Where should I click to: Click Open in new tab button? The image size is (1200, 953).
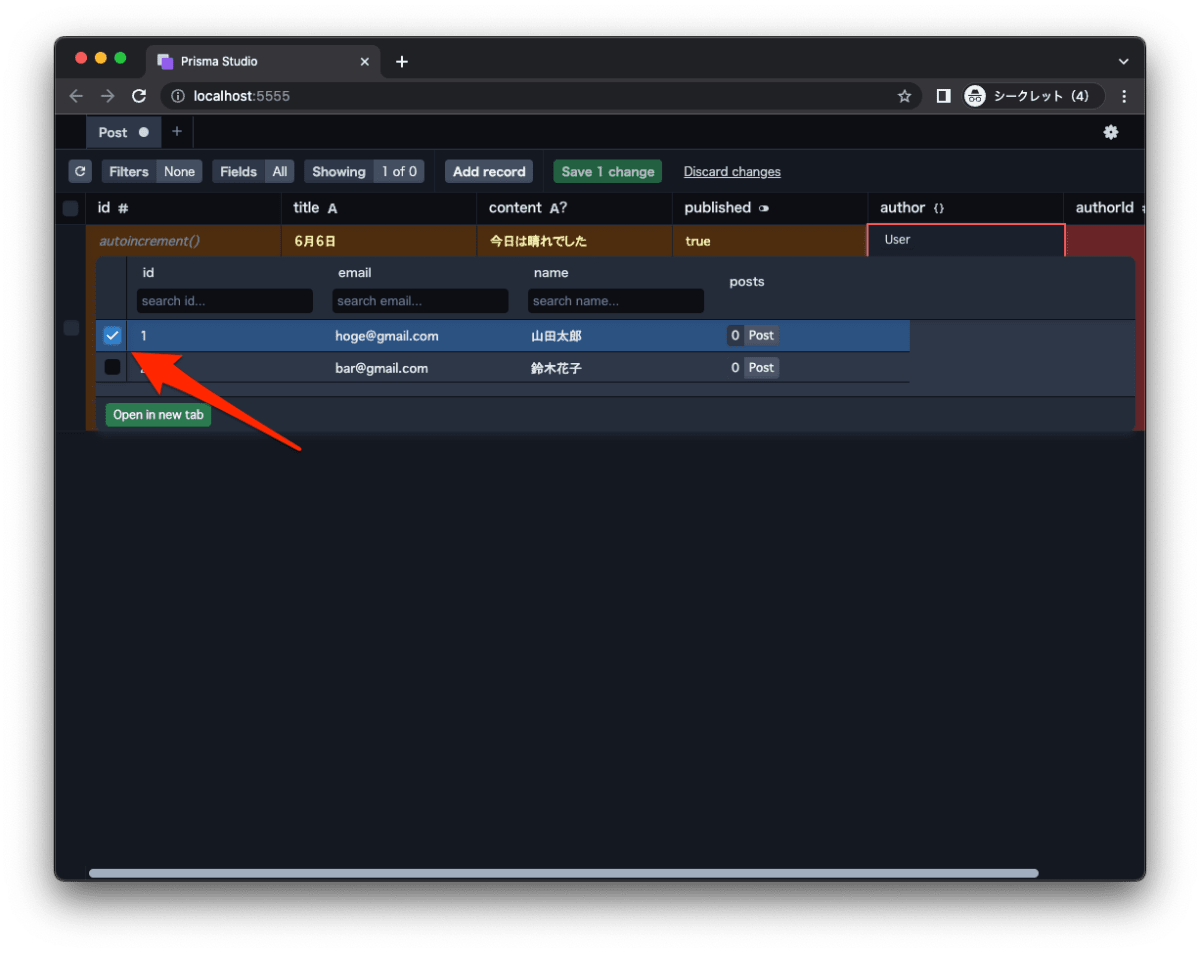159,415
